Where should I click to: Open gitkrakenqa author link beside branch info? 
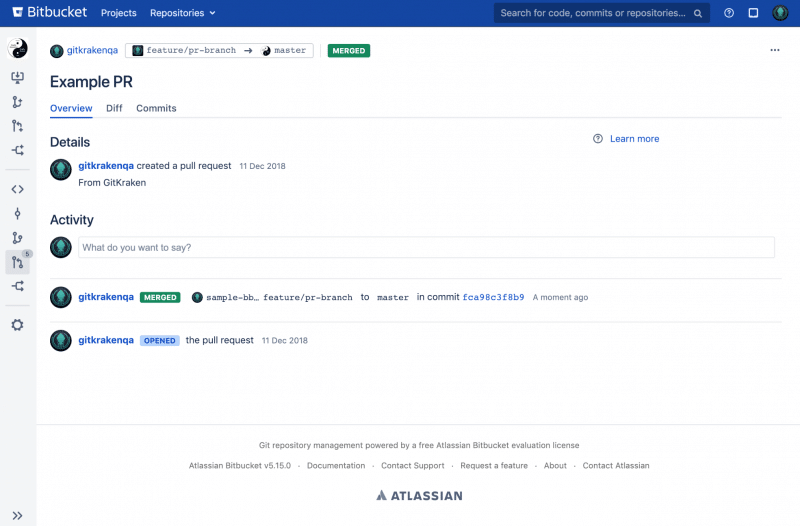[x=92, y=50]
